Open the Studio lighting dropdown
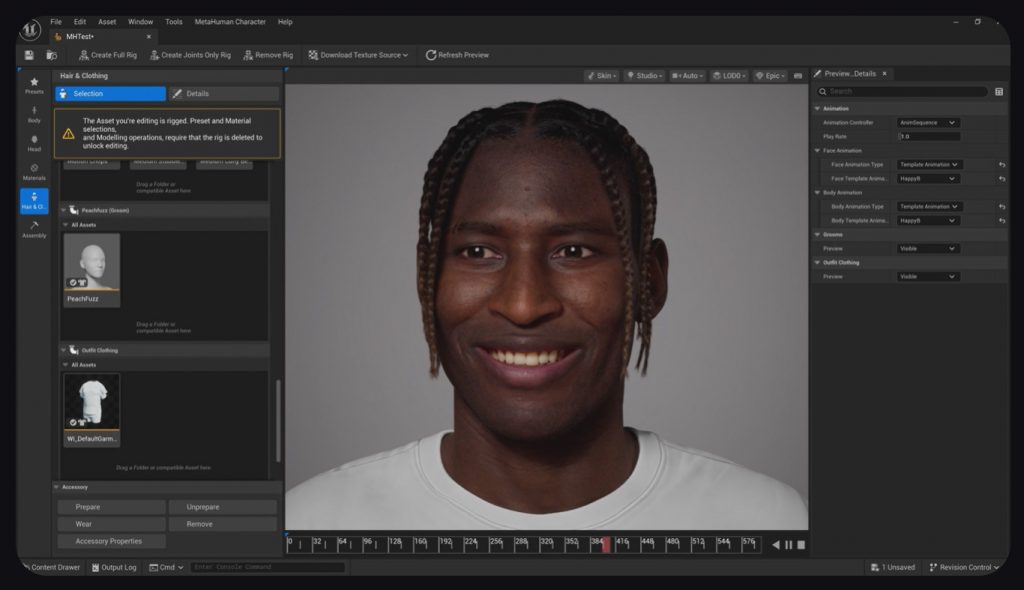This screenshot has height=590, width=1024. click(645, 76)
